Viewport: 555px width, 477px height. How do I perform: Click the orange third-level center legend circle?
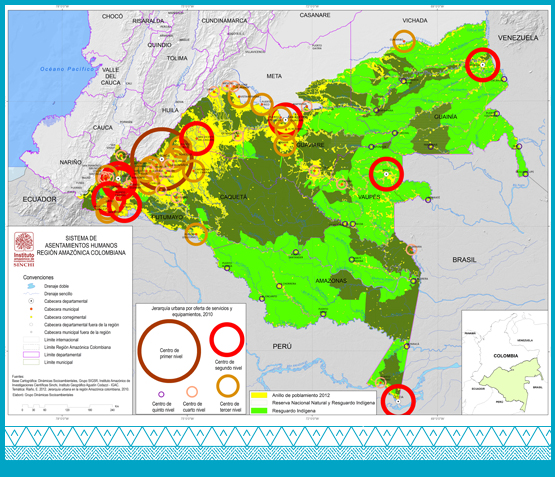pyautogui.click(x=228, y=386)
